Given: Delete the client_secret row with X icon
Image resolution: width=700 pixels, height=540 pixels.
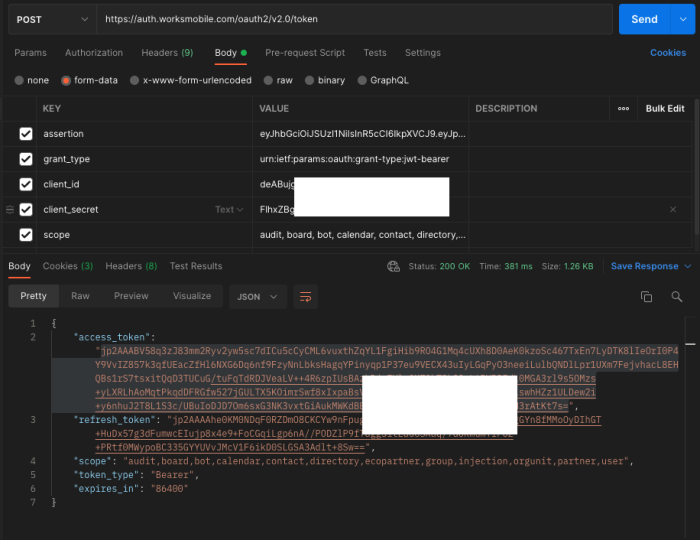Looking at the screenshot, I should point(673,209).
